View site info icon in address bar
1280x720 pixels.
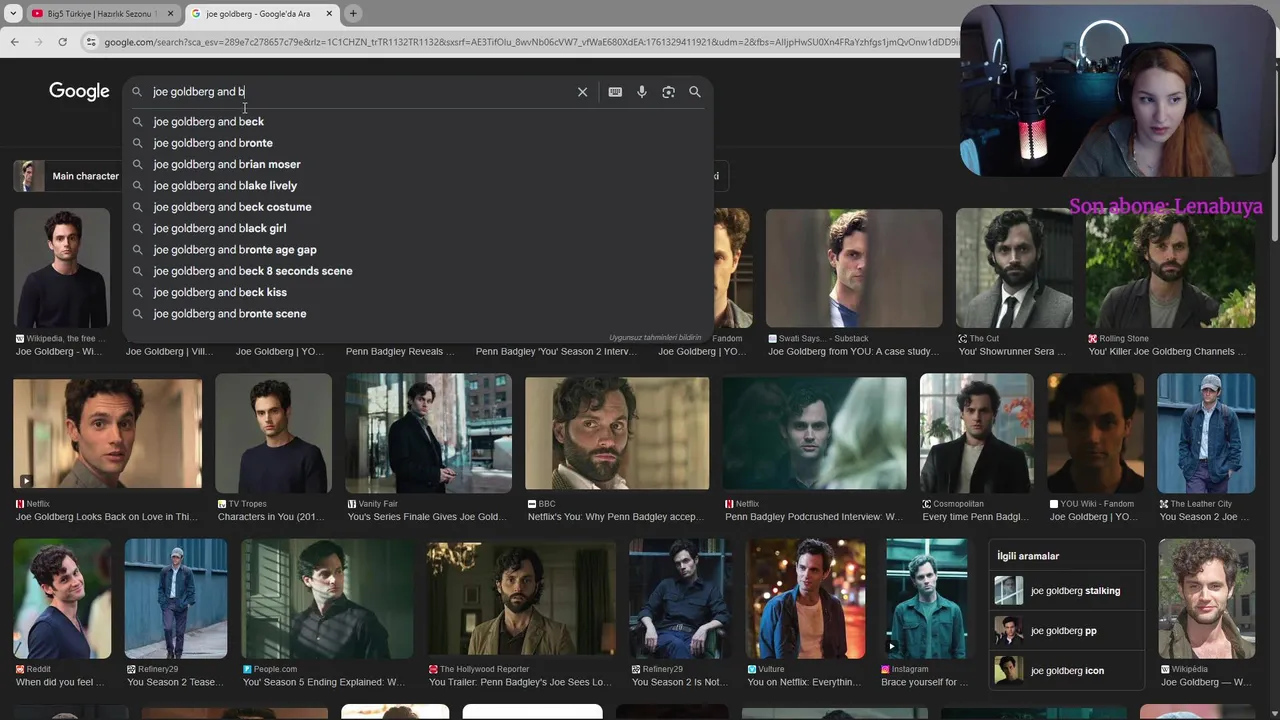pyautogui.click(x=91, y=42)
